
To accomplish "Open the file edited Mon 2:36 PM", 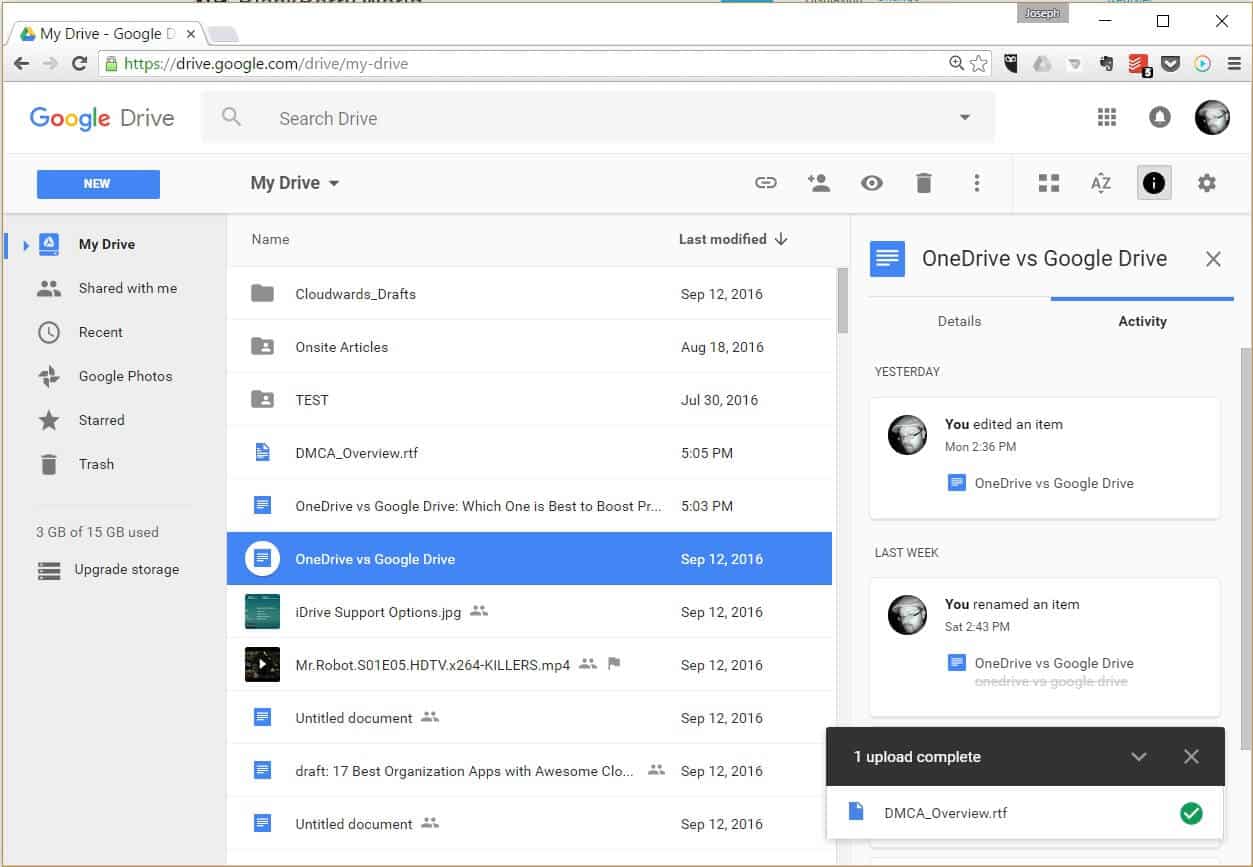I will coord(1054,483).
